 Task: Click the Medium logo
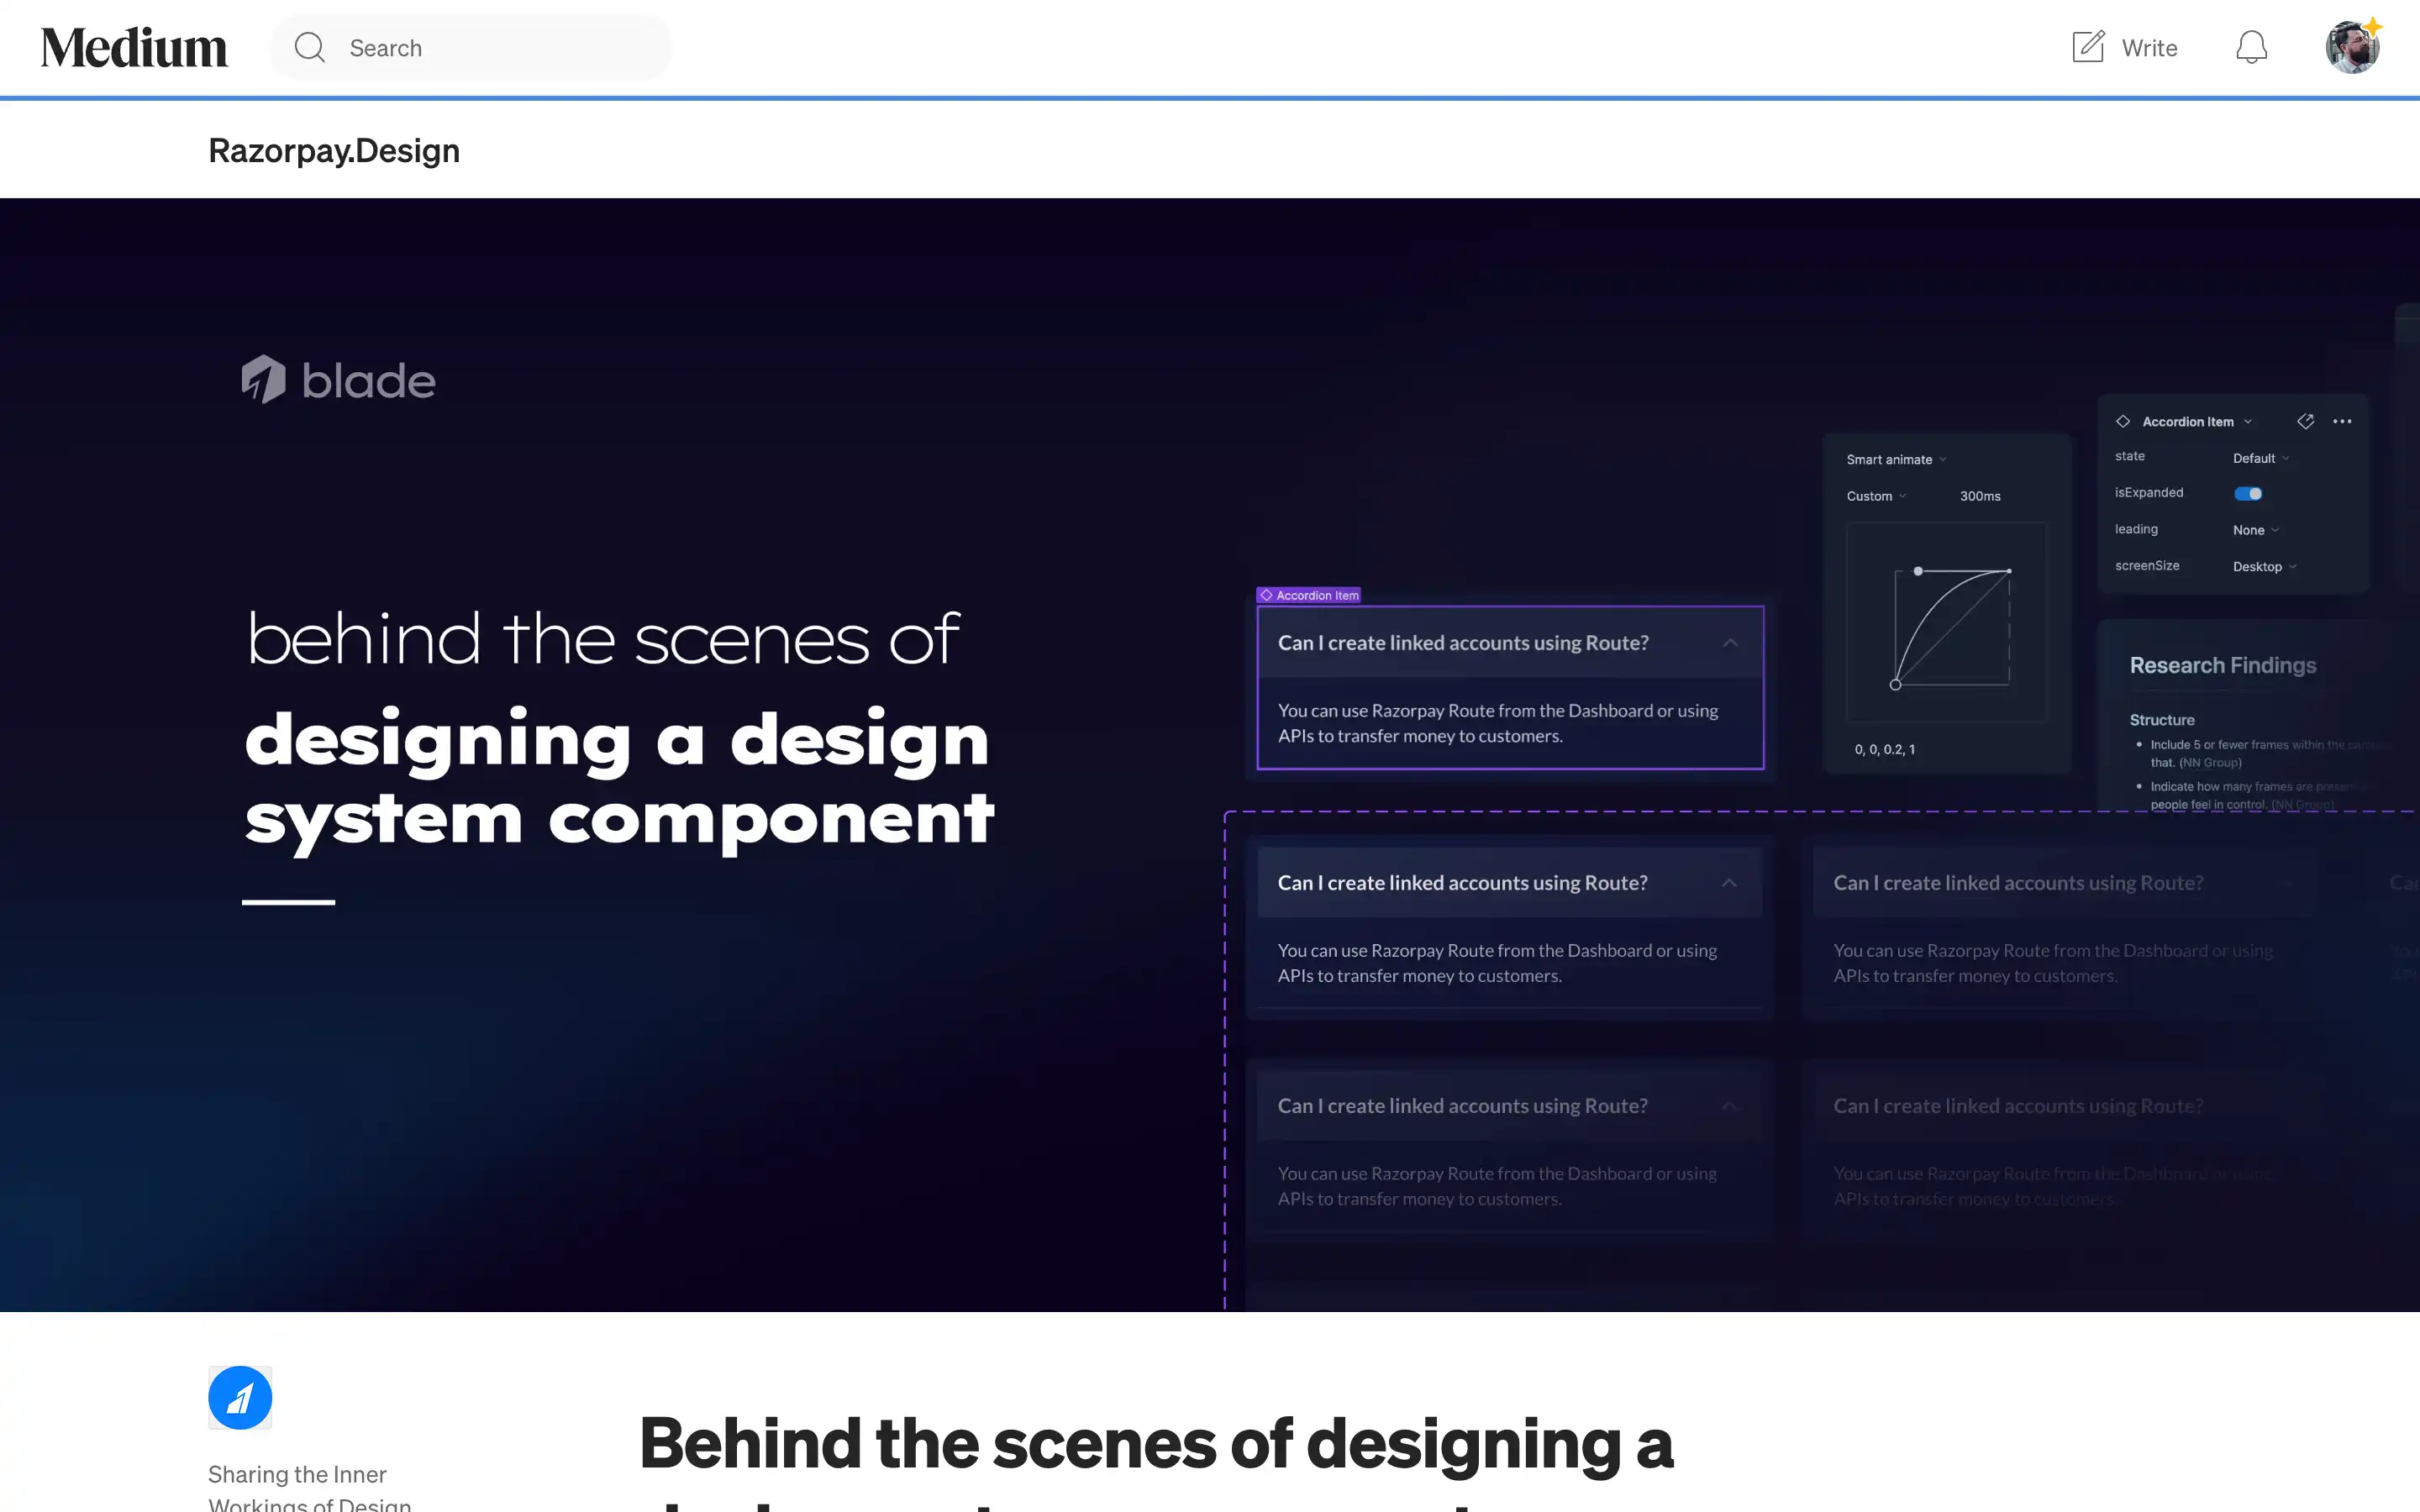pyautogui.click(x=134, y=48)
